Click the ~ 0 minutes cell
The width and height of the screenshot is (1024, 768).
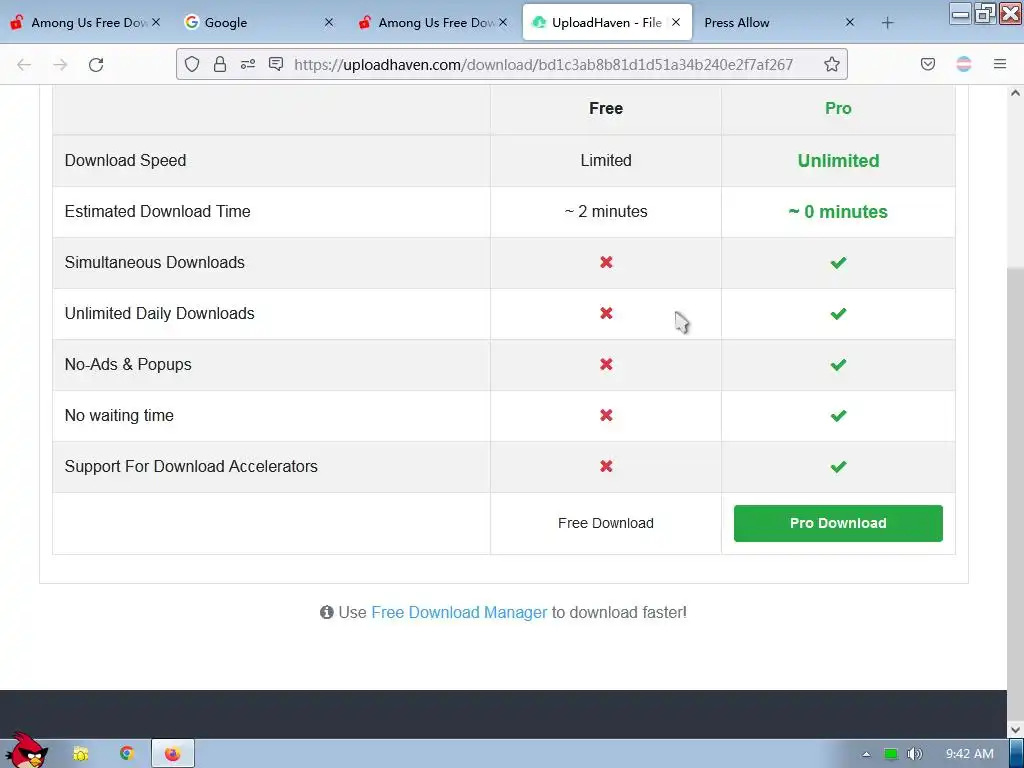pos(838,212)
